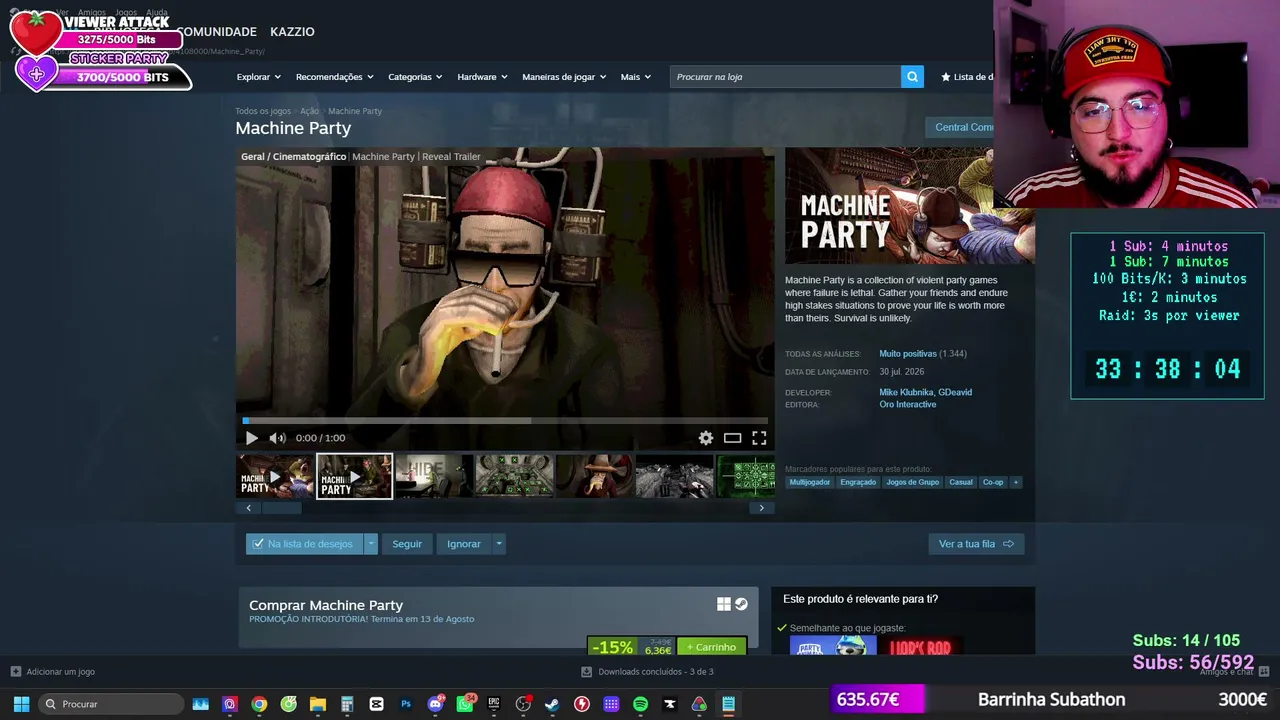Expand the wishlist options dropdown arrow
1280x720 pixels.
[x=370, y=544]
